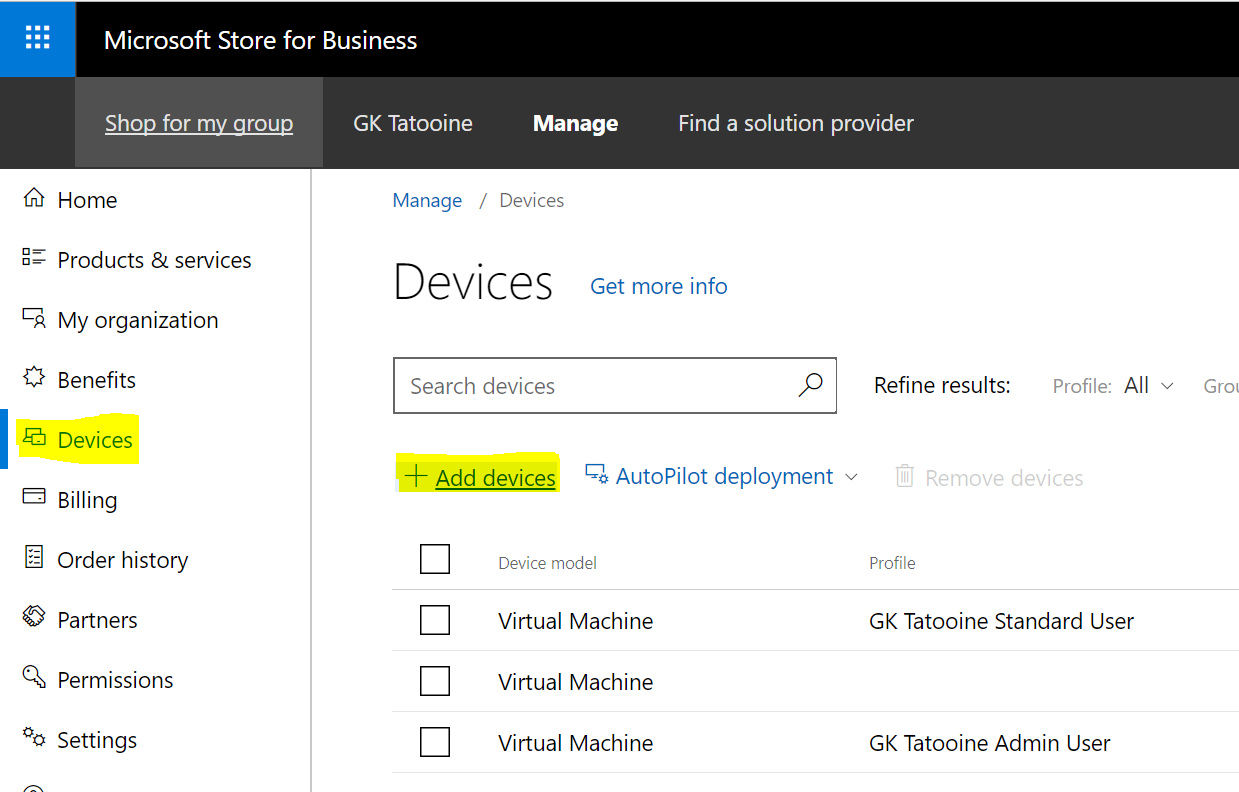
Task: Open the Find a solution provider menu
Action: click(x=795, y=122)
